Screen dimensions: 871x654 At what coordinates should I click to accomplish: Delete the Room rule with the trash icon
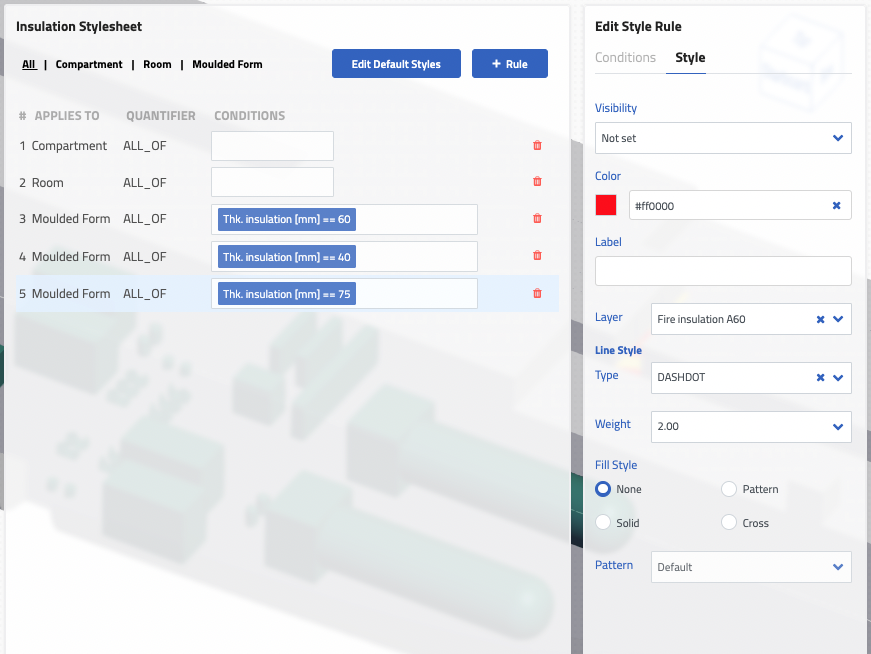(x=537, y=182)
